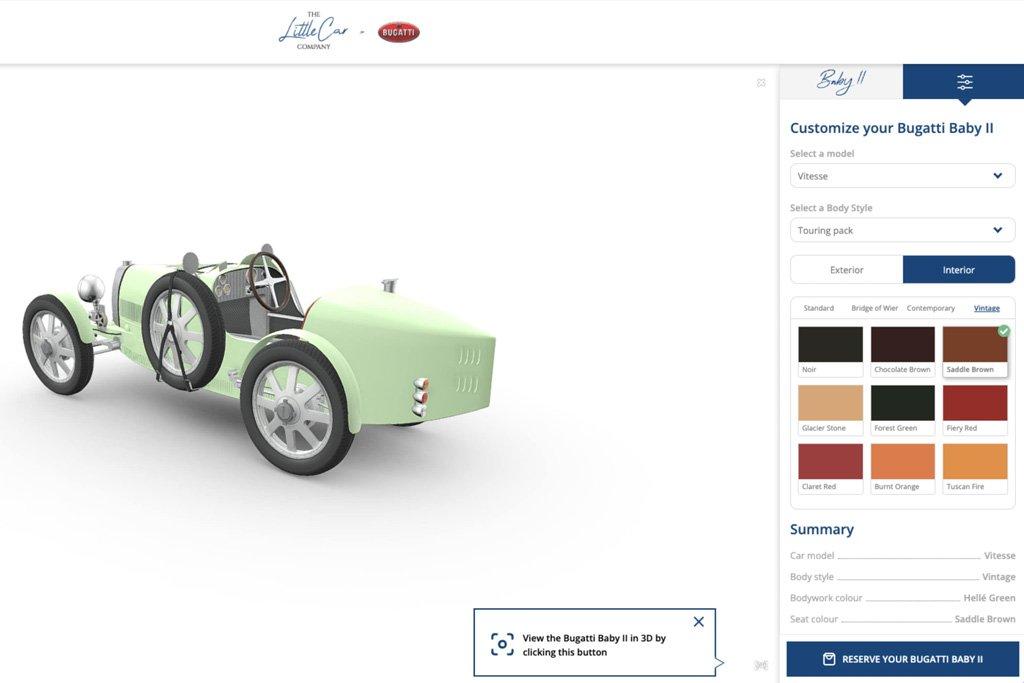Click the 'Vintage' body style value

click(x=999, y=577)
